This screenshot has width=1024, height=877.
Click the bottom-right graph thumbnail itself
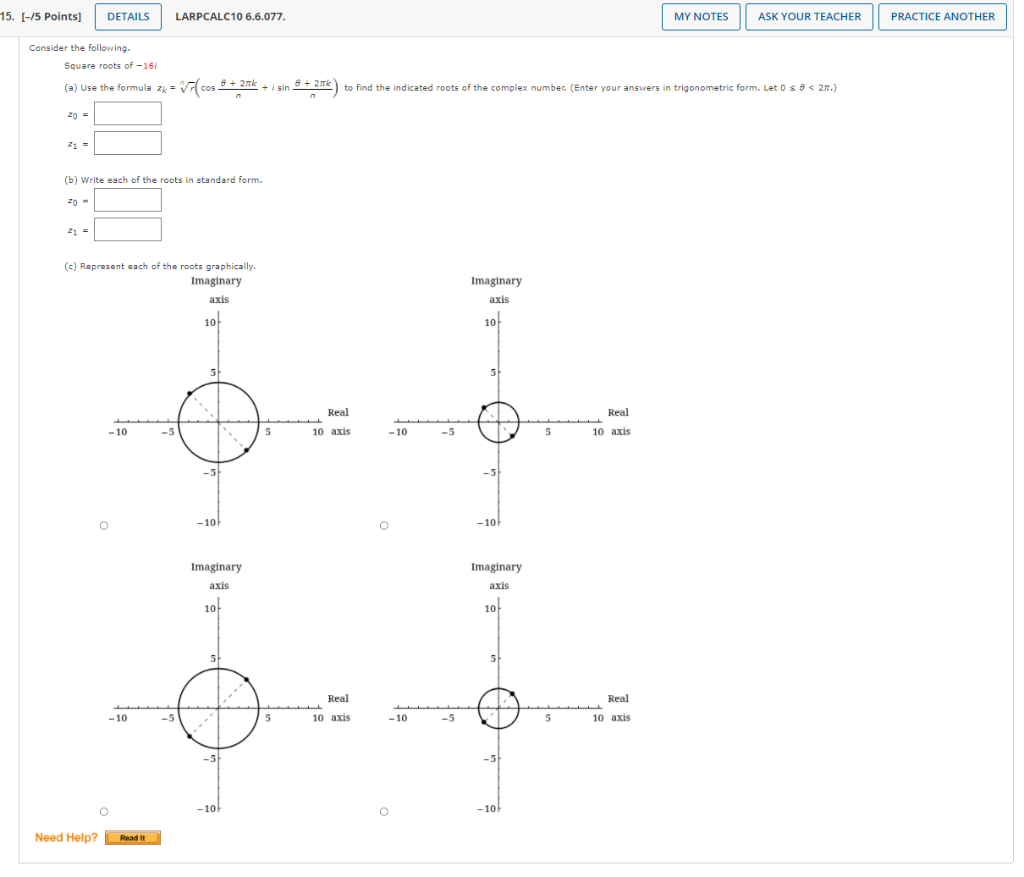pos(498,707)
